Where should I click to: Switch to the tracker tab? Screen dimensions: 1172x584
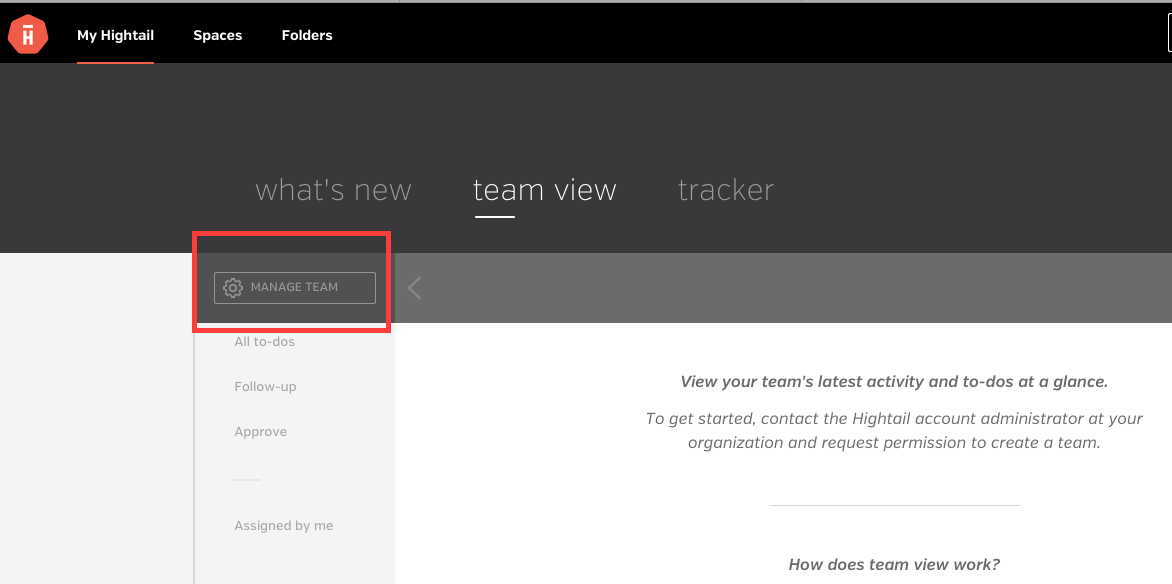click(726, 190)
